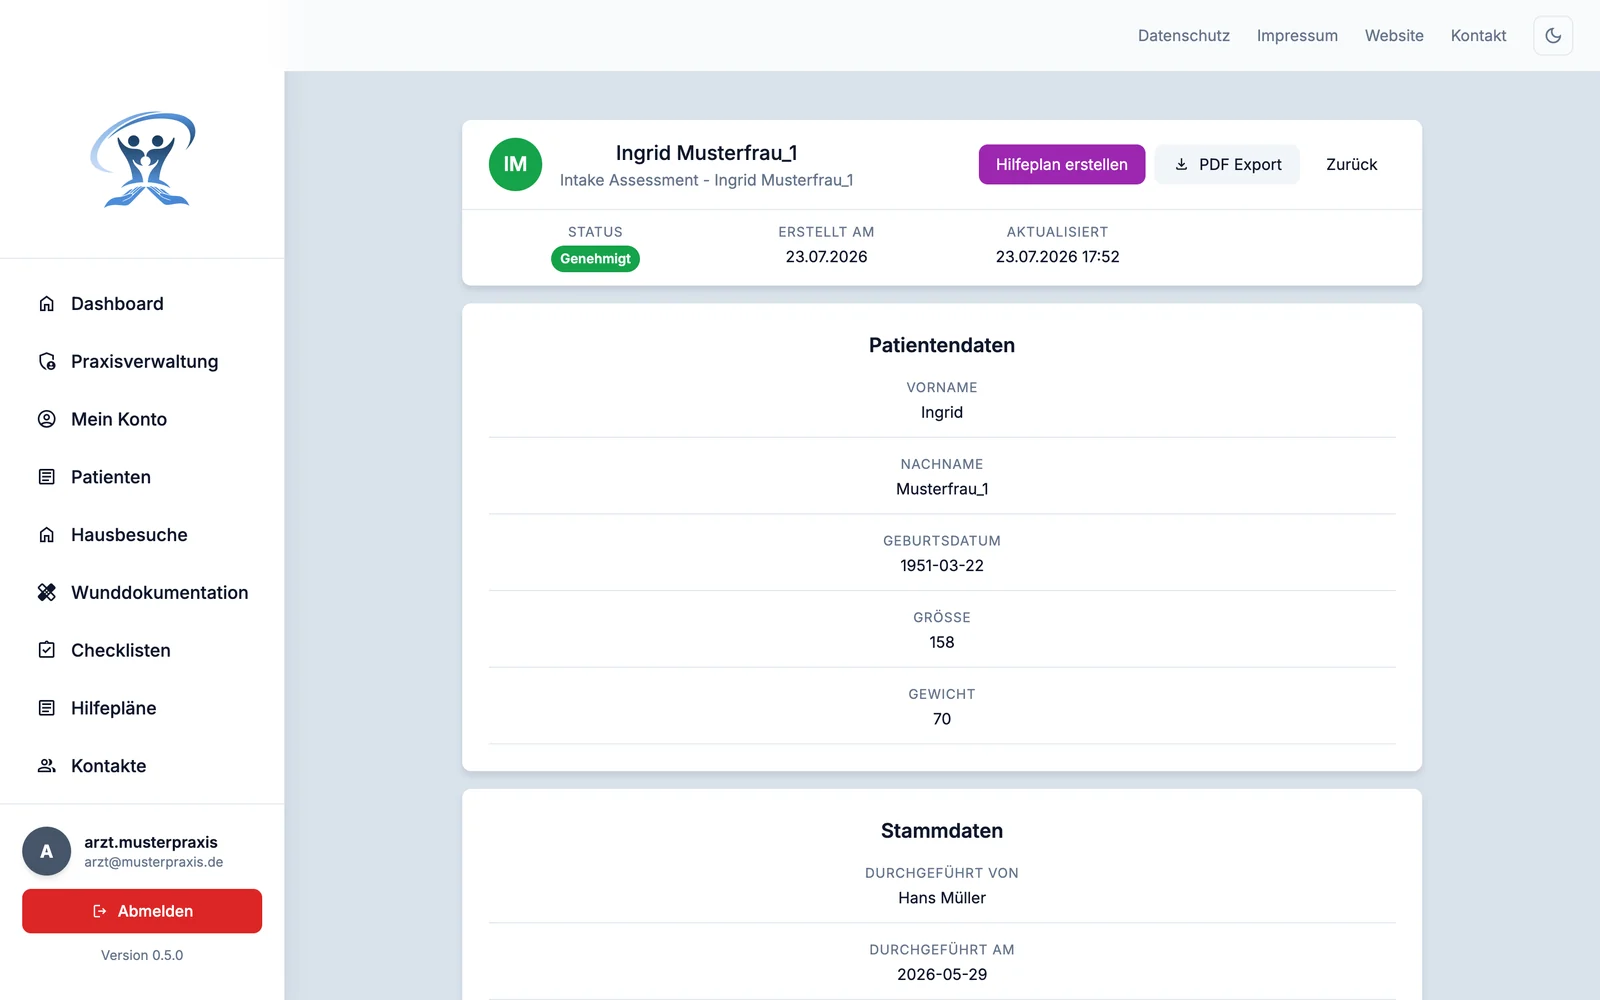Screen dimensions: 1600x1000
Task: Click the Dashboard home icon
Action: click(47, 304)
